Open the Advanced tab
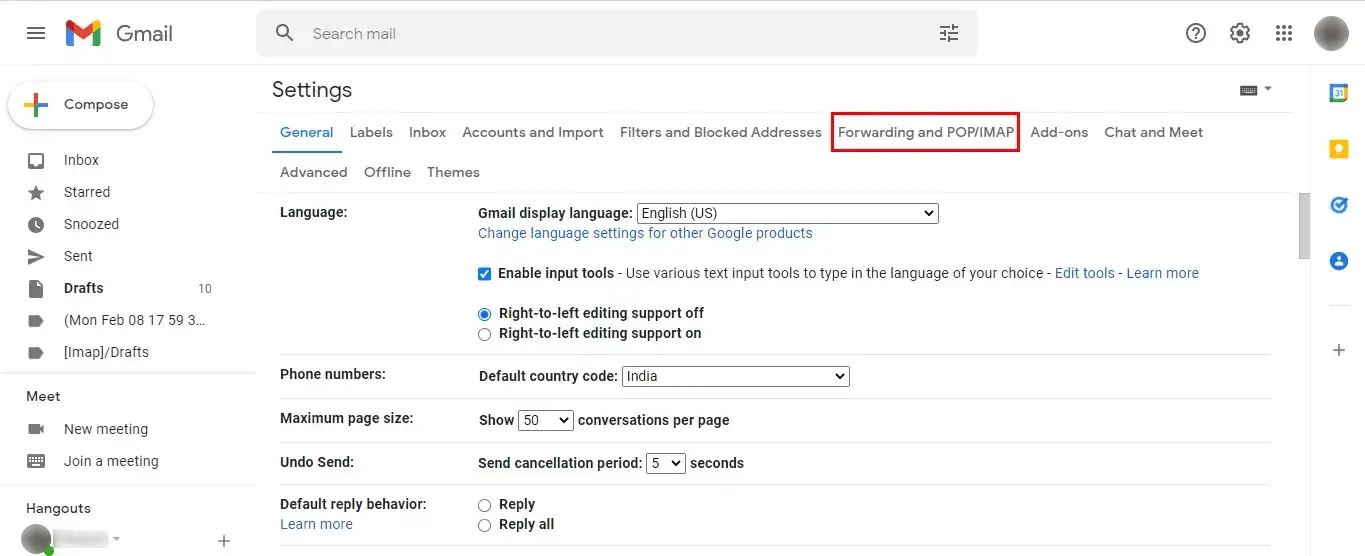This screenshot has height=556, width=1365. click(x=314, y=172)
